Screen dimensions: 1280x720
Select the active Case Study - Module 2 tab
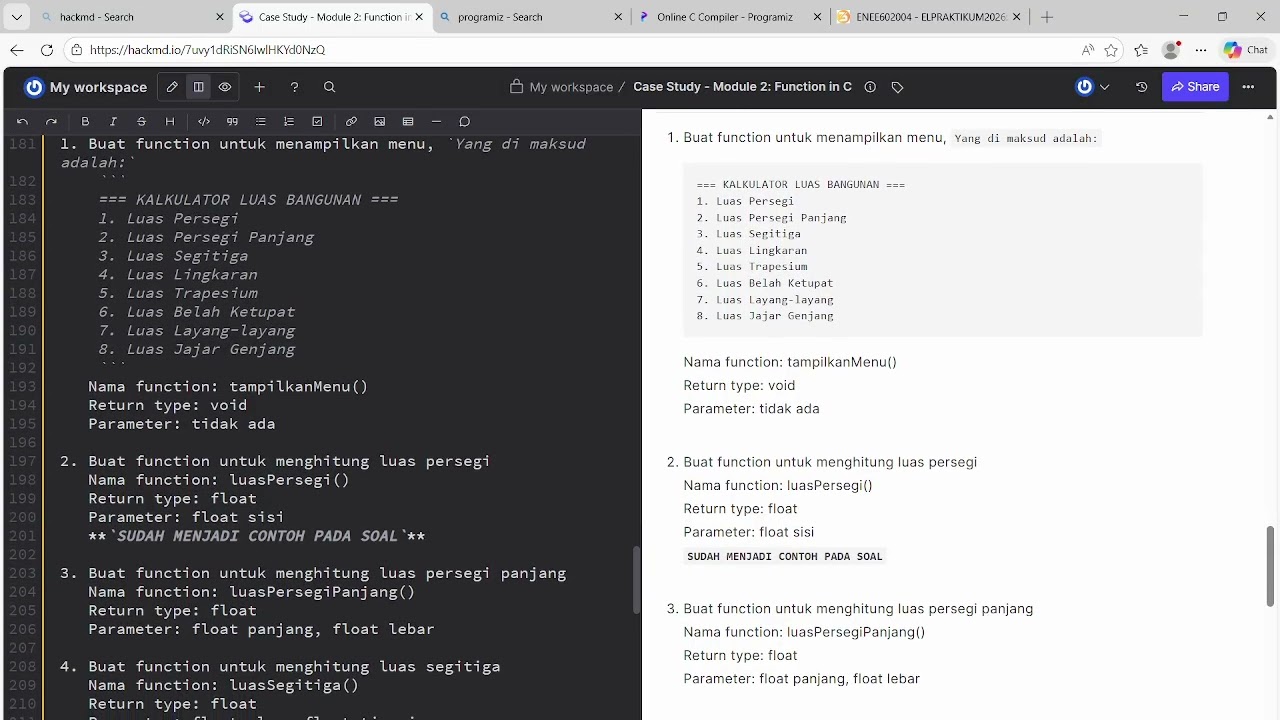[331, 17]
